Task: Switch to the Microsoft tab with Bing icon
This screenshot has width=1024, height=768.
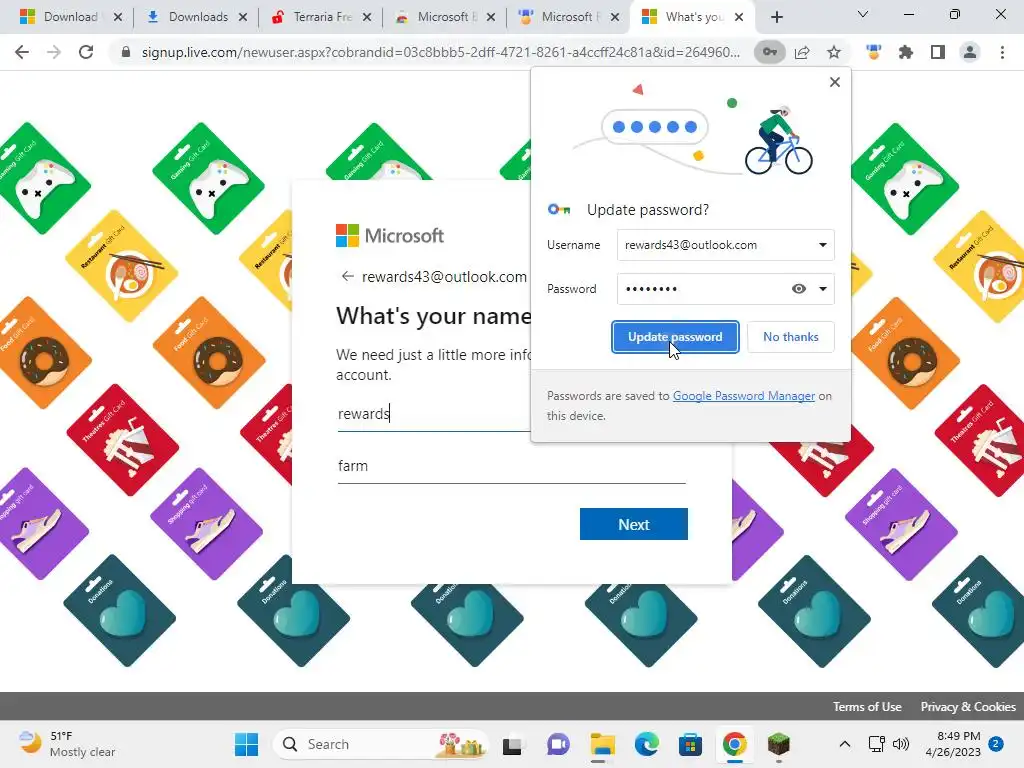Action: tap(447, 17)
